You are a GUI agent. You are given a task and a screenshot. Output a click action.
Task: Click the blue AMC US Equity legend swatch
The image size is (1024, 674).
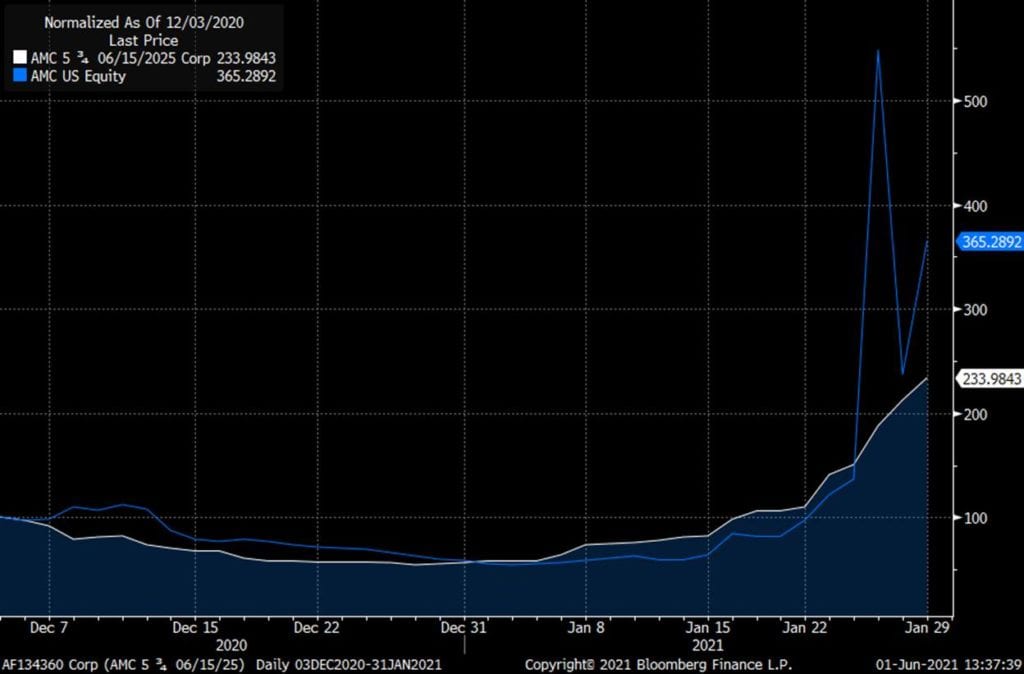coord(20,76)
